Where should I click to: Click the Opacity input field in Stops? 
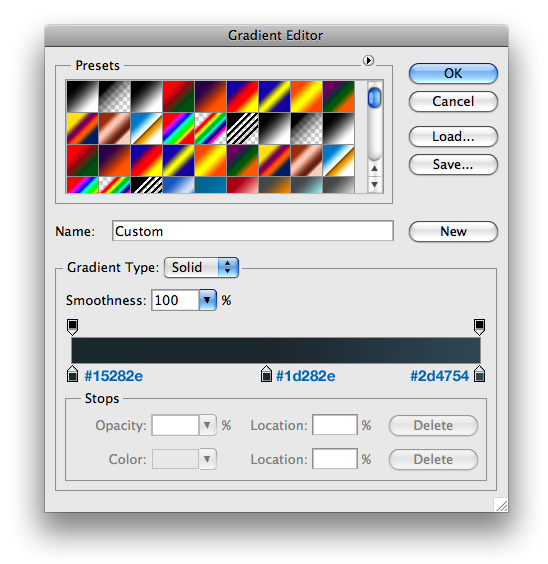pos(175,425)
